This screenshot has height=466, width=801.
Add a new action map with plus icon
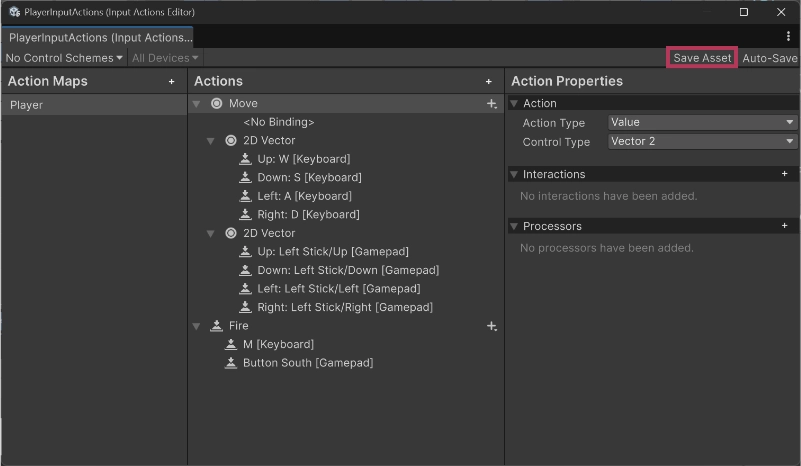tap(172, 82)
